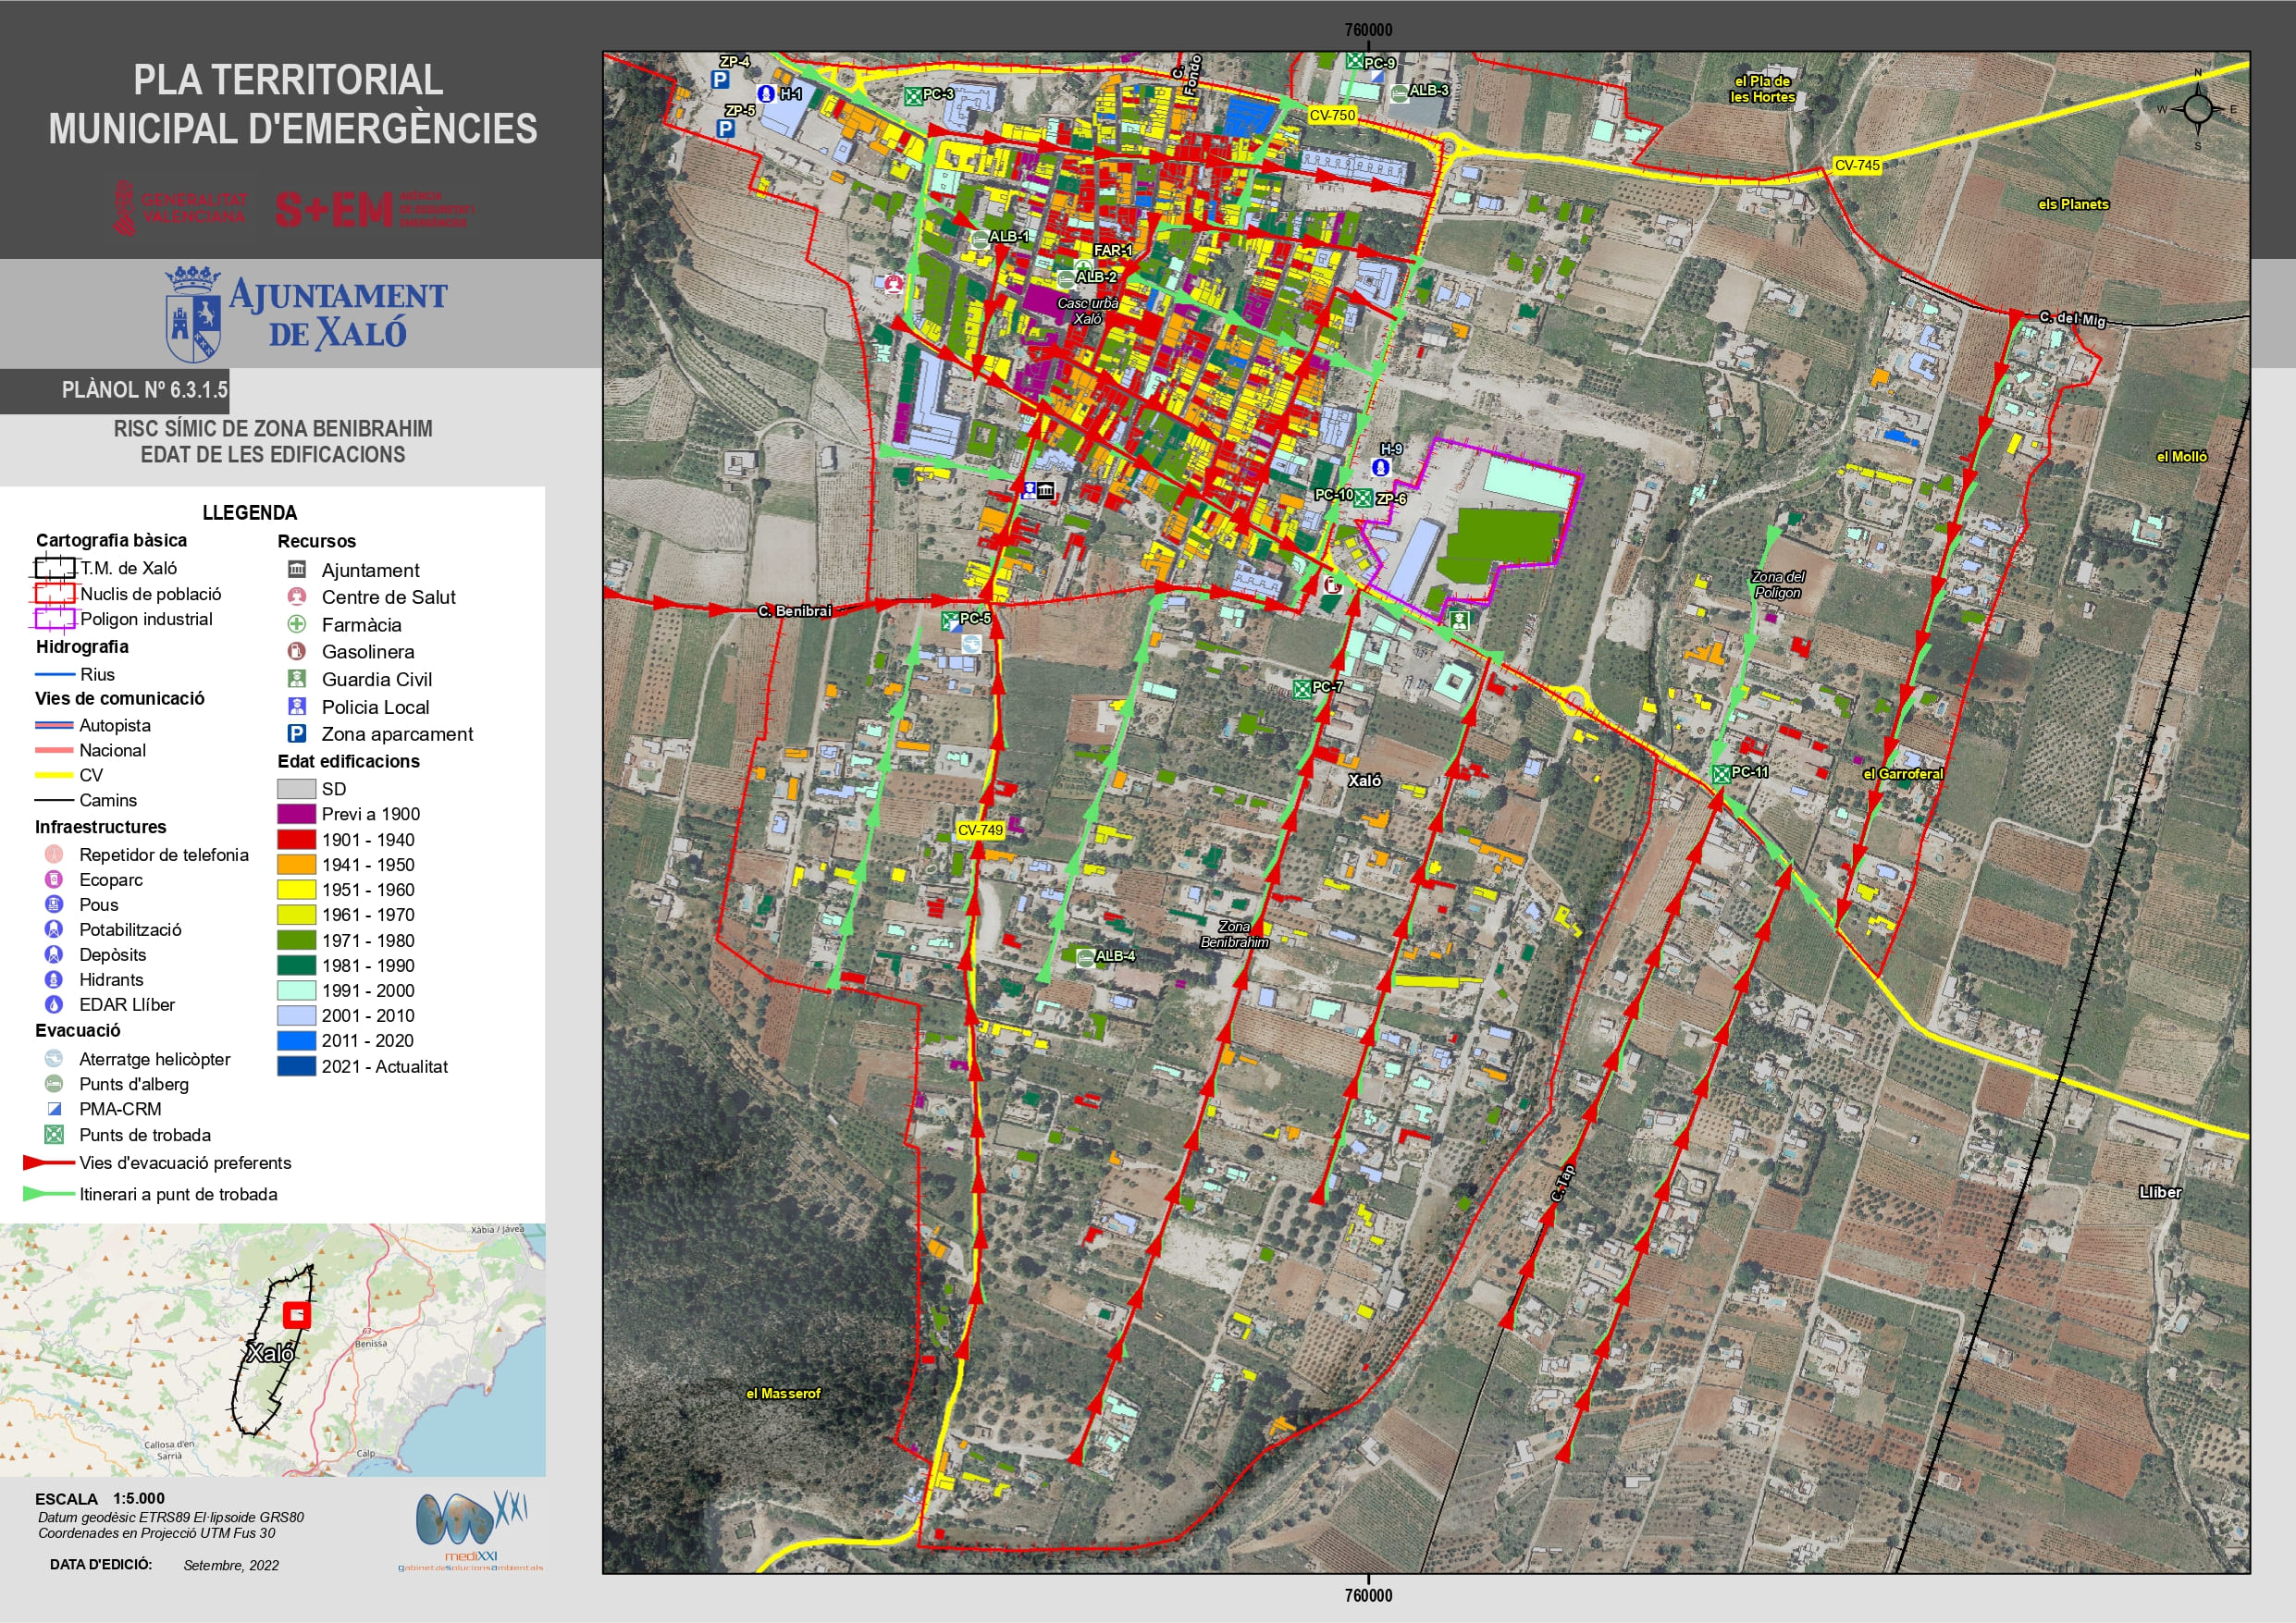Image resolution: width=2296 pixels, height=1623 pixels.
Task: Click the Ajuntament icon in the legend
Action: point(297,569)
